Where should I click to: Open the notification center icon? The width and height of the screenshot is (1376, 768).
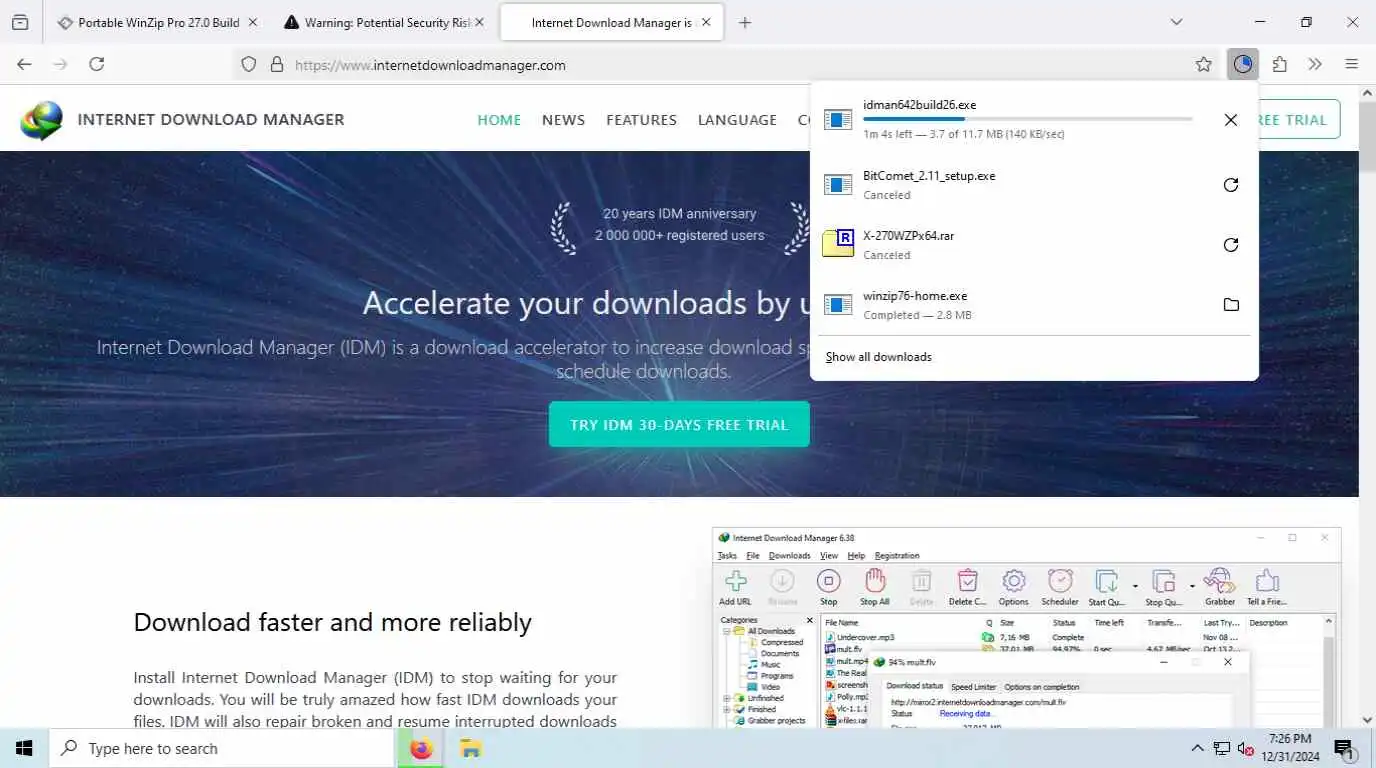click(1345, 748)
